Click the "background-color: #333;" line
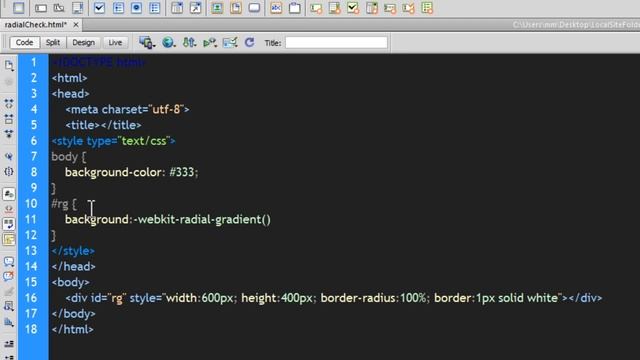The image size is (640, 360). (131, 172)
